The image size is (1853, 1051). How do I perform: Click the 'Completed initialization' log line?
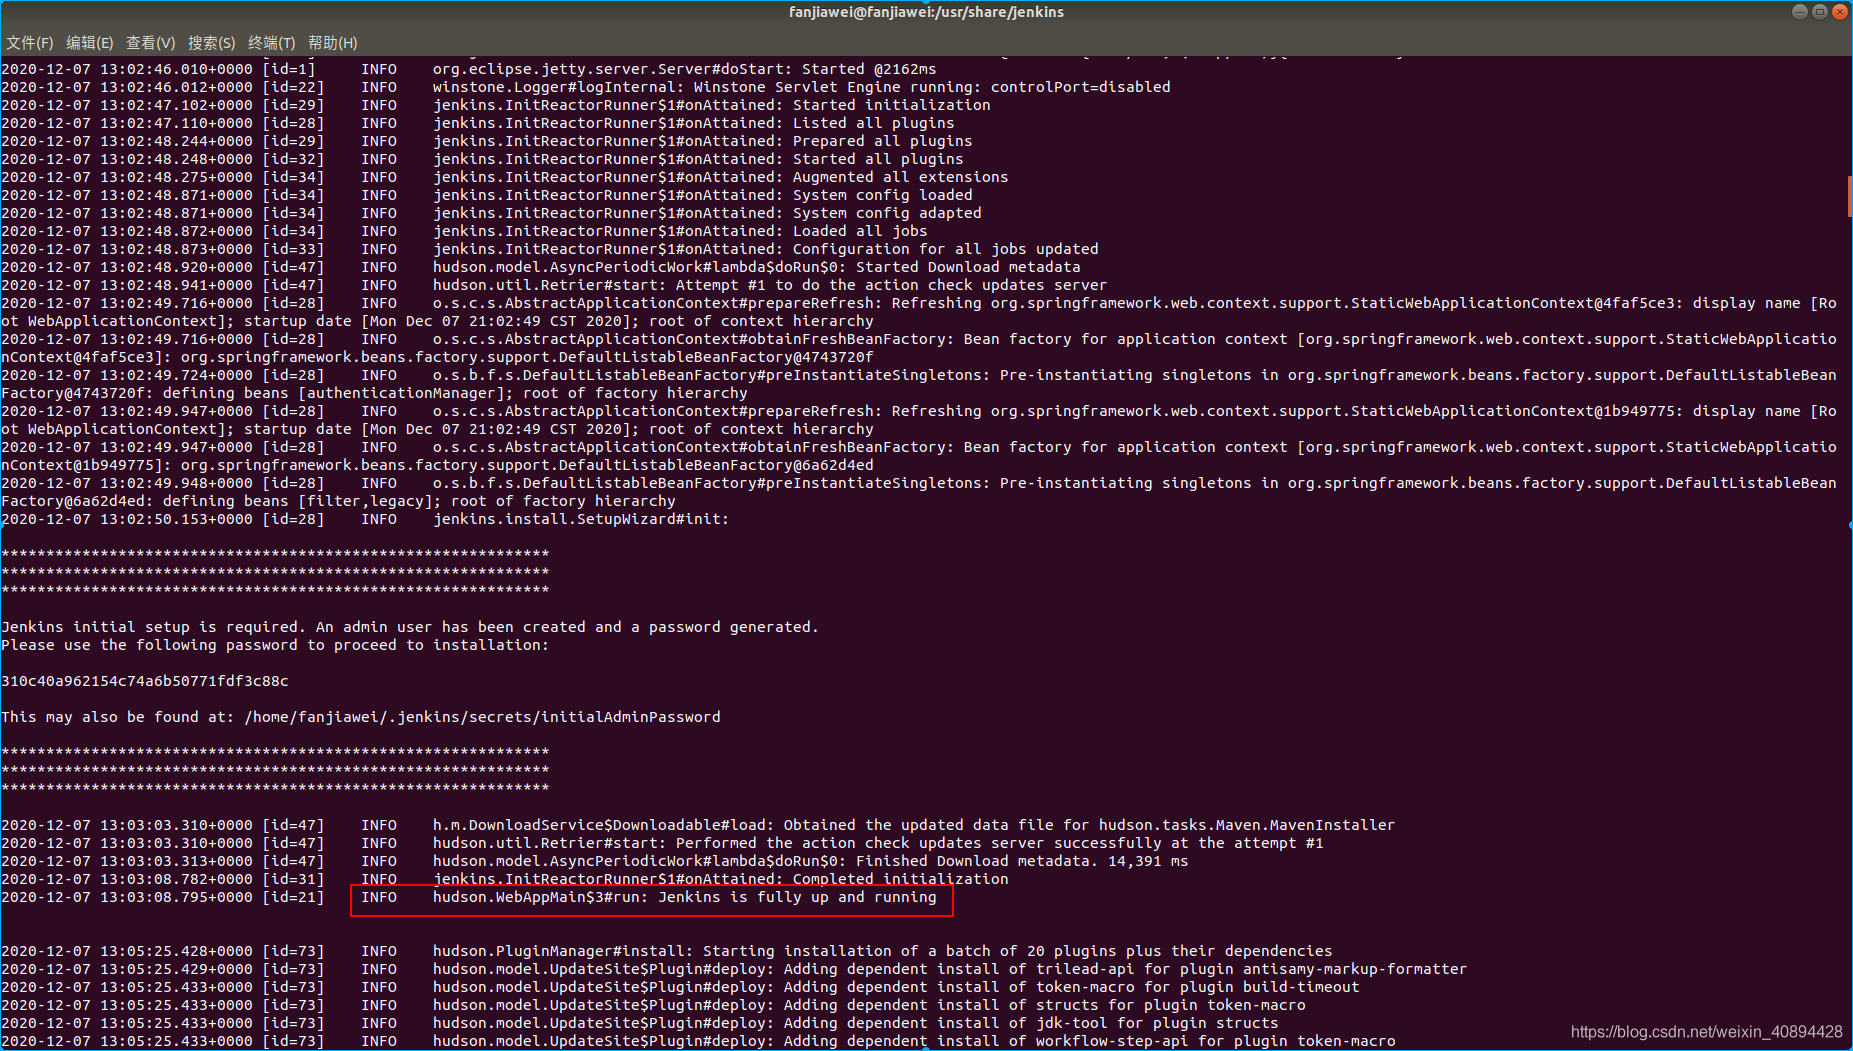[x=505, y=879]
